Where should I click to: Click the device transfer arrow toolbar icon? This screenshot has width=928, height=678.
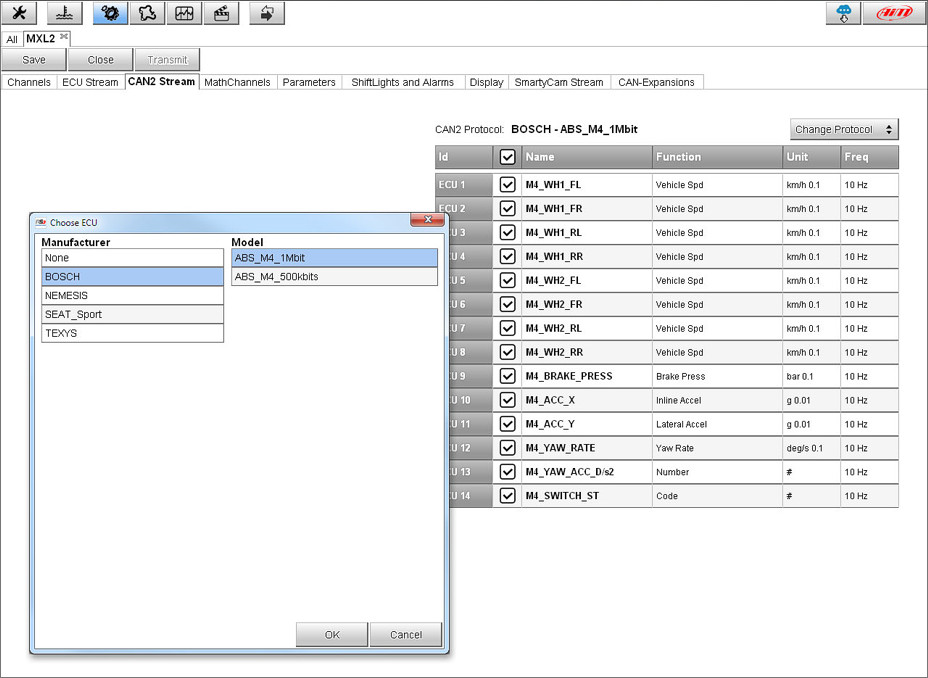267,13
